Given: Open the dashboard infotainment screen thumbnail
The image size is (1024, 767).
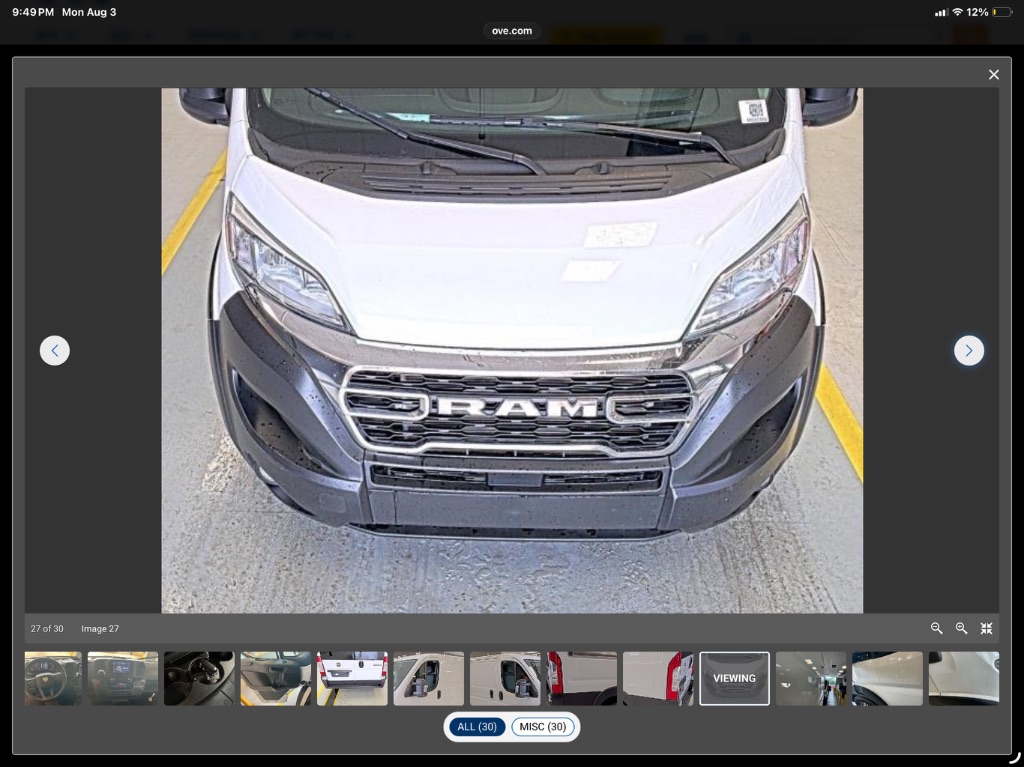Looking at the screenshot, I should click(x=123, y=678).
